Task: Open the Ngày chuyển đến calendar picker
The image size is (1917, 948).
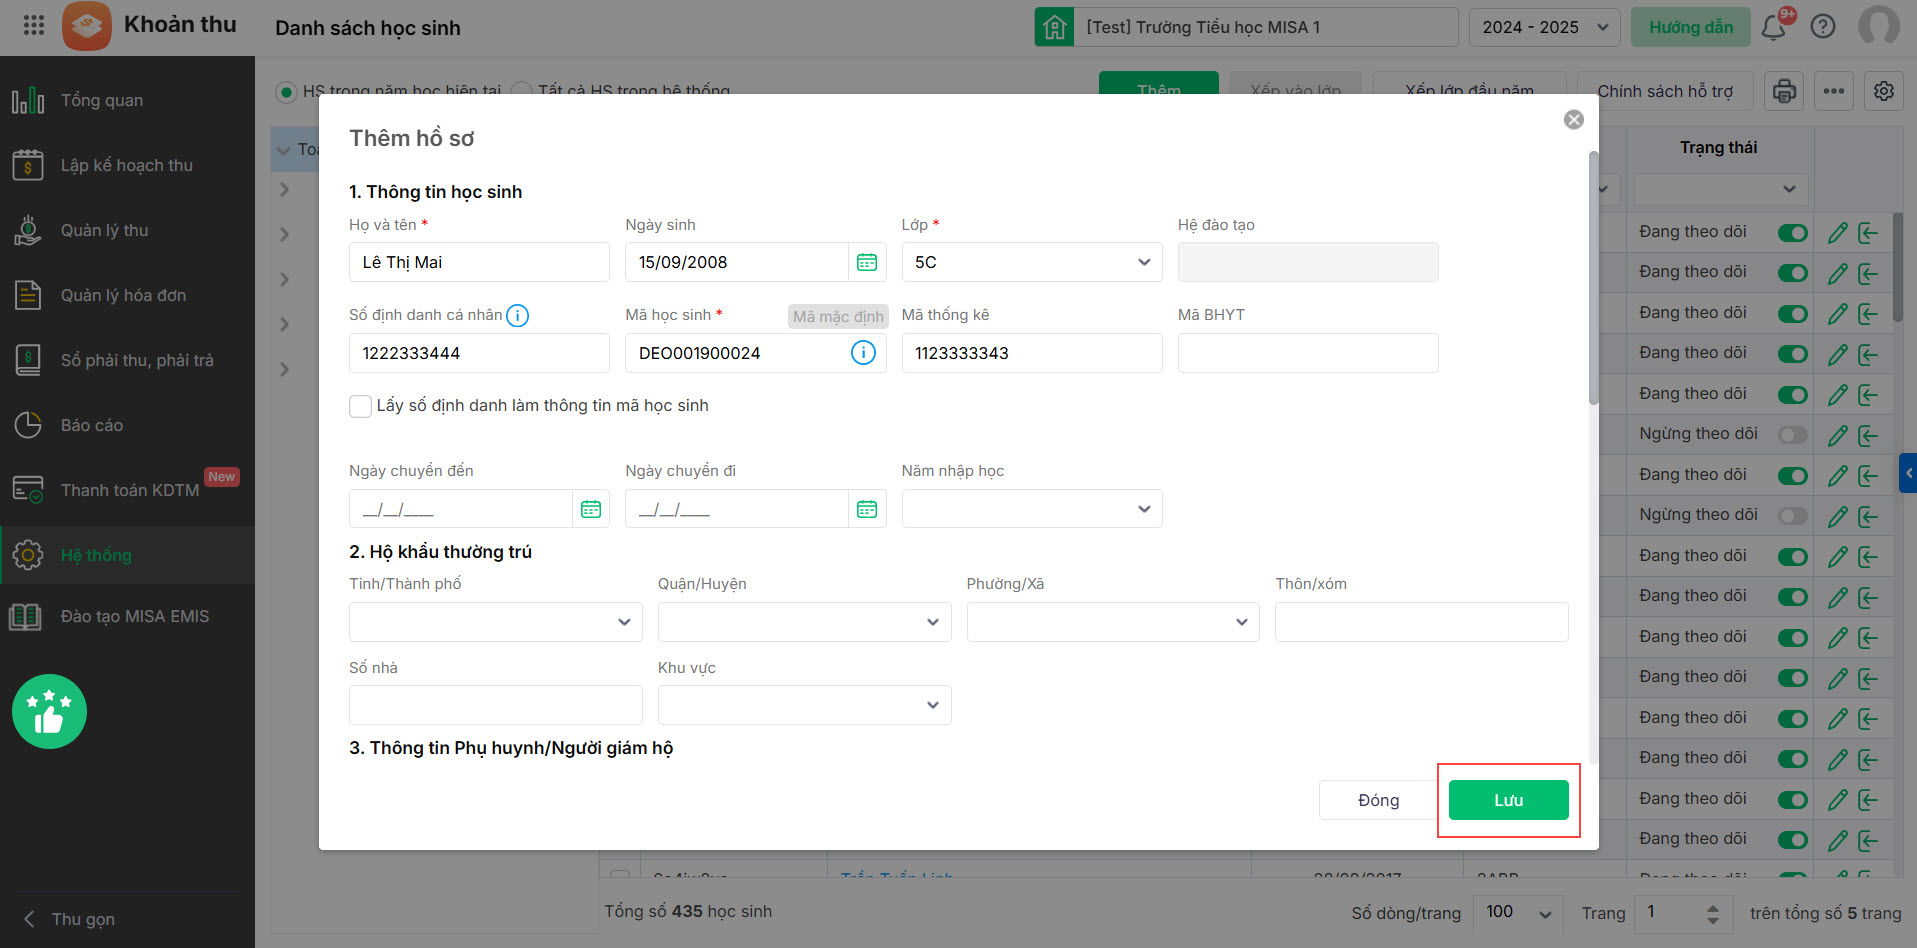Action: [591, 509]
